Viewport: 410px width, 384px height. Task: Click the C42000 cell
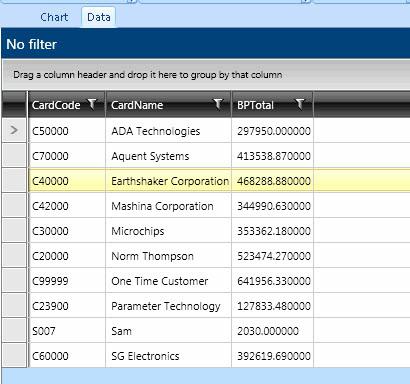click(x=67, y=206)
